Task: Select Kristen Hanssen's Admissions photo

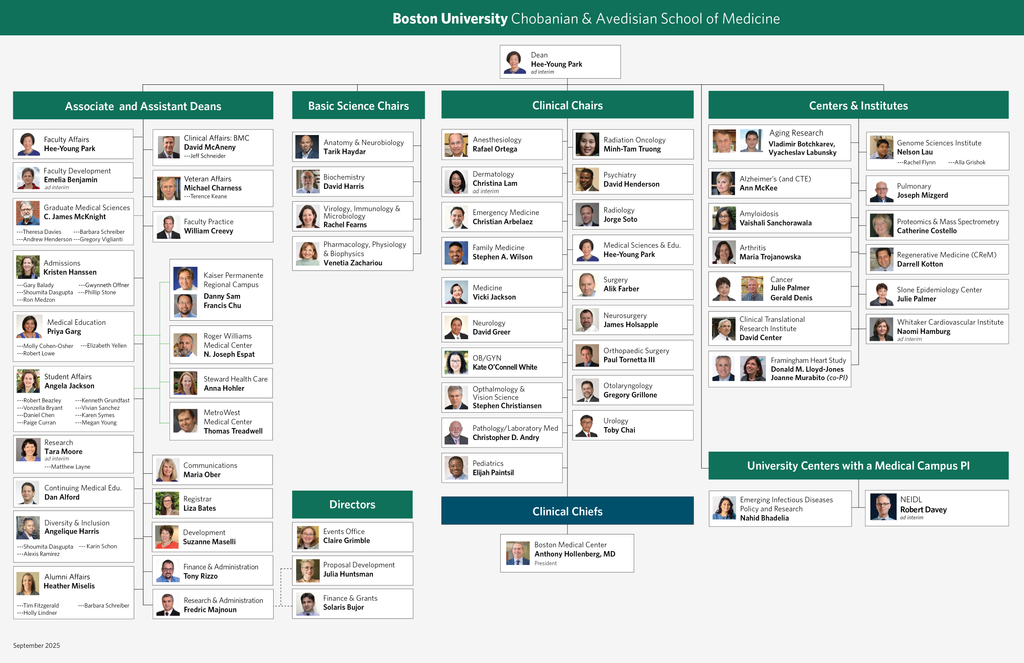Action: click(x=28, y=267)
